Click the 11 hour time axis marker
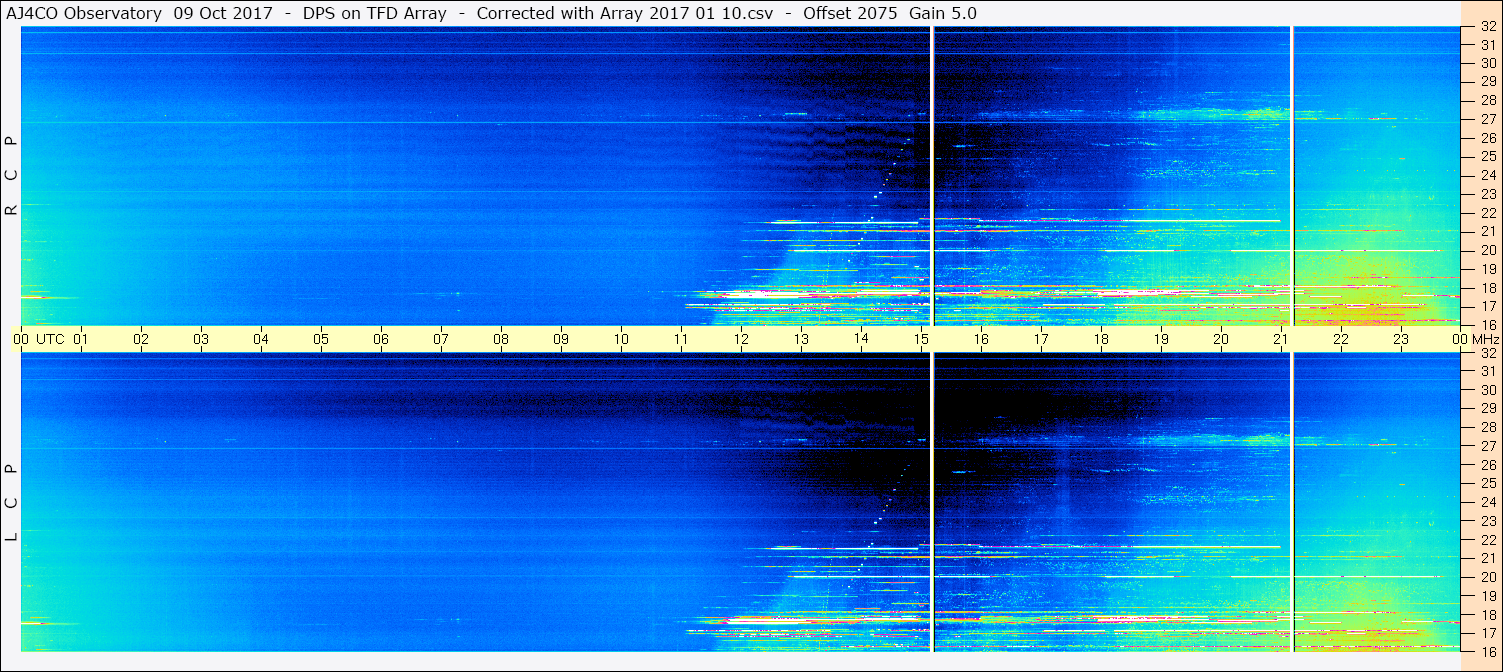 (x=681, y=340)
